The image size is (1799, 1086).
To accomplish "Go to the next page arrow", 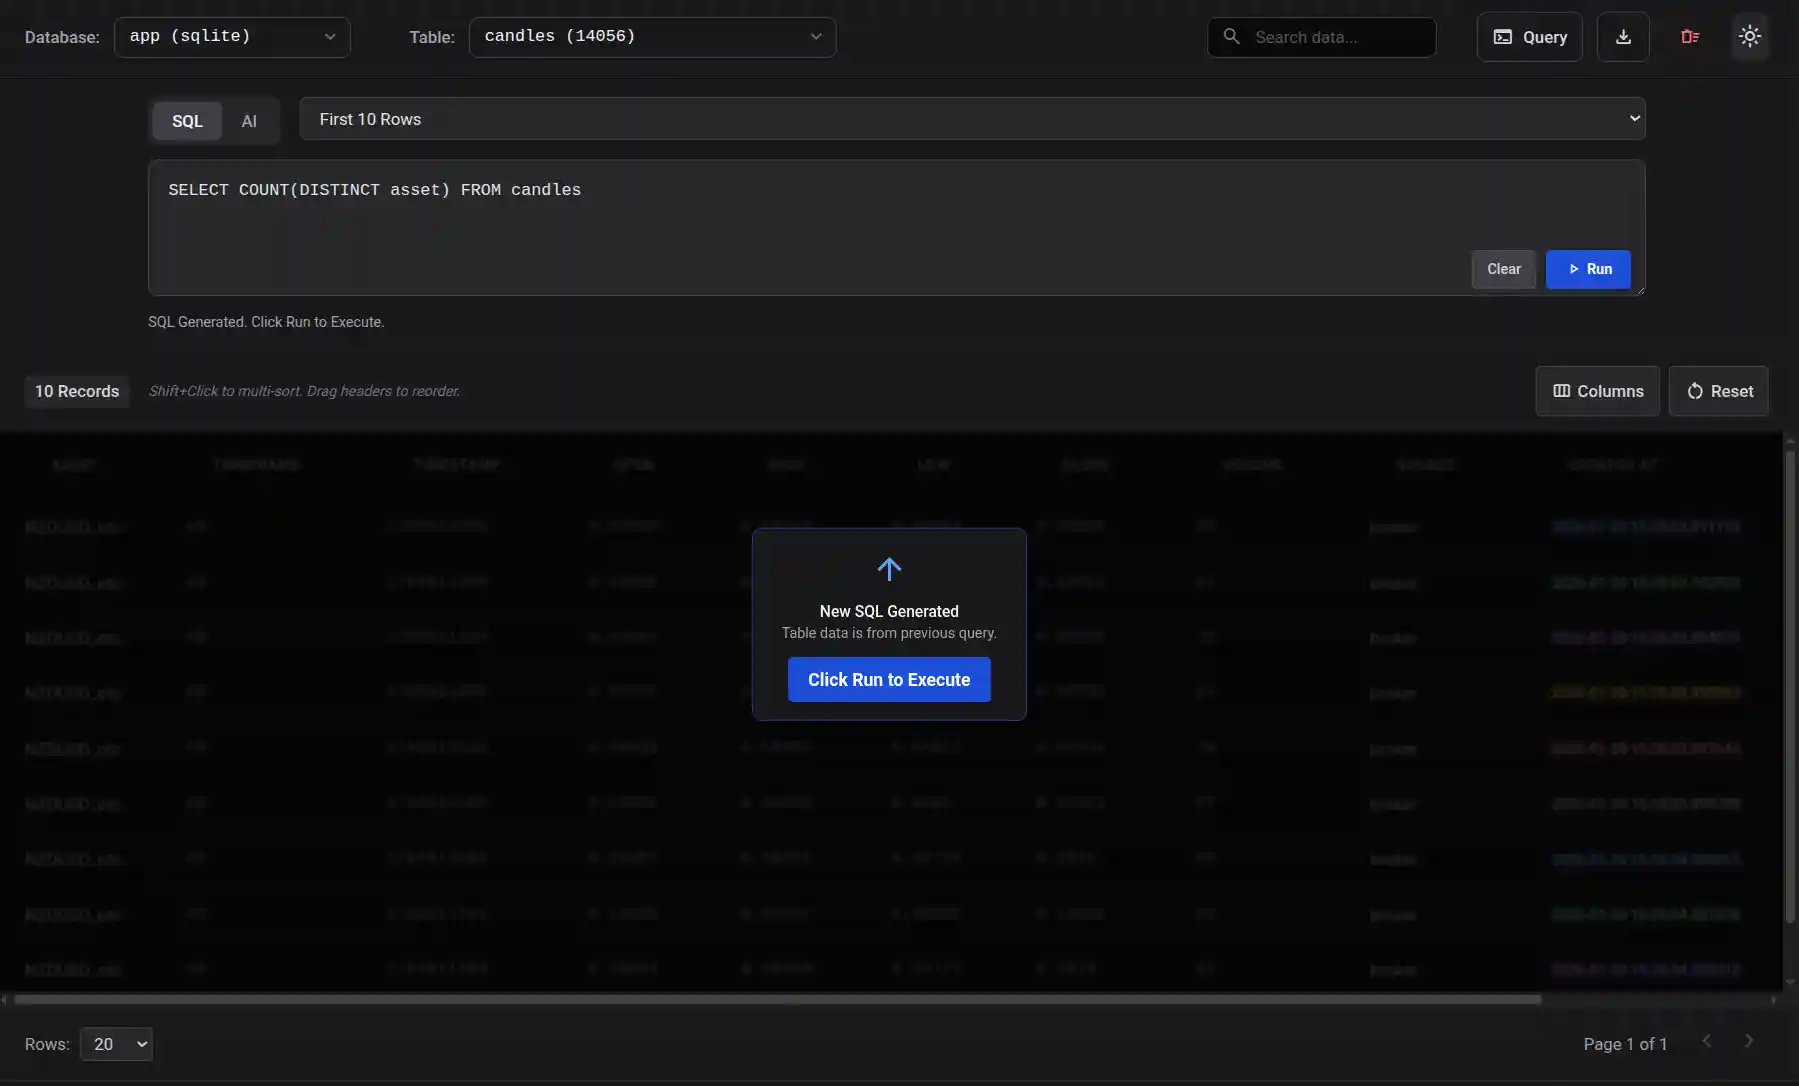I will click(1748, 1041).
